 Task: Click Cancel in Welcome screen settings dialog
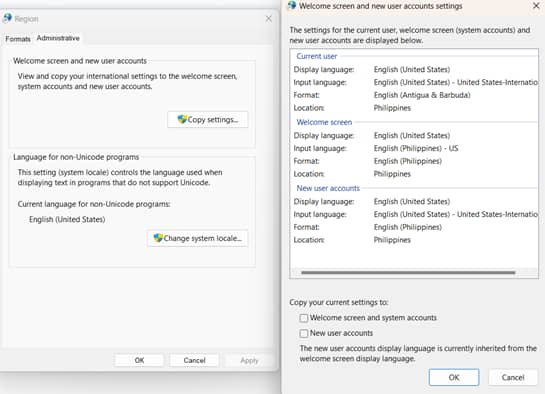(513, 377)
